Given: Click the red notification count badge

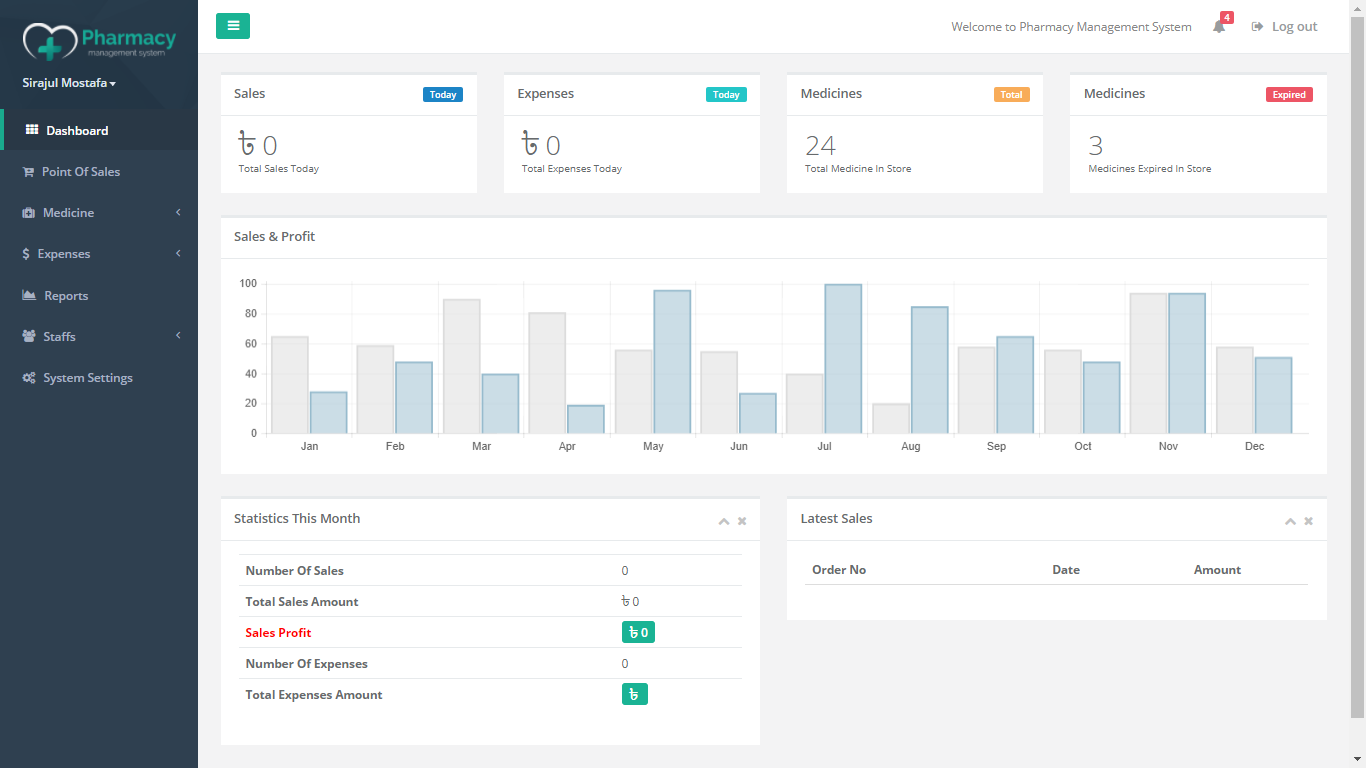Looking at the screenshot, I should pyautogui.click(x=1227, y=18).
